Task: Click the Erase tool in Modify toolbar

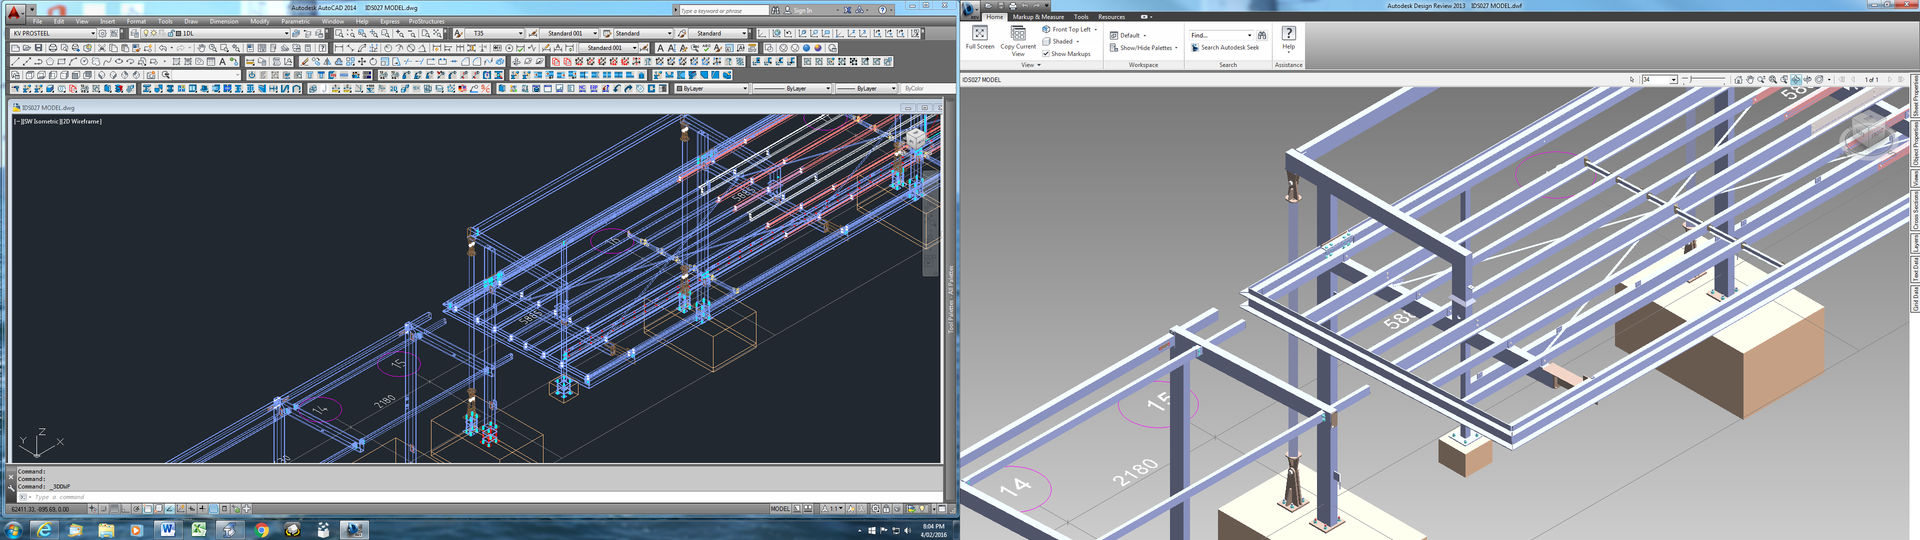Action: click(x=304, y=62)
